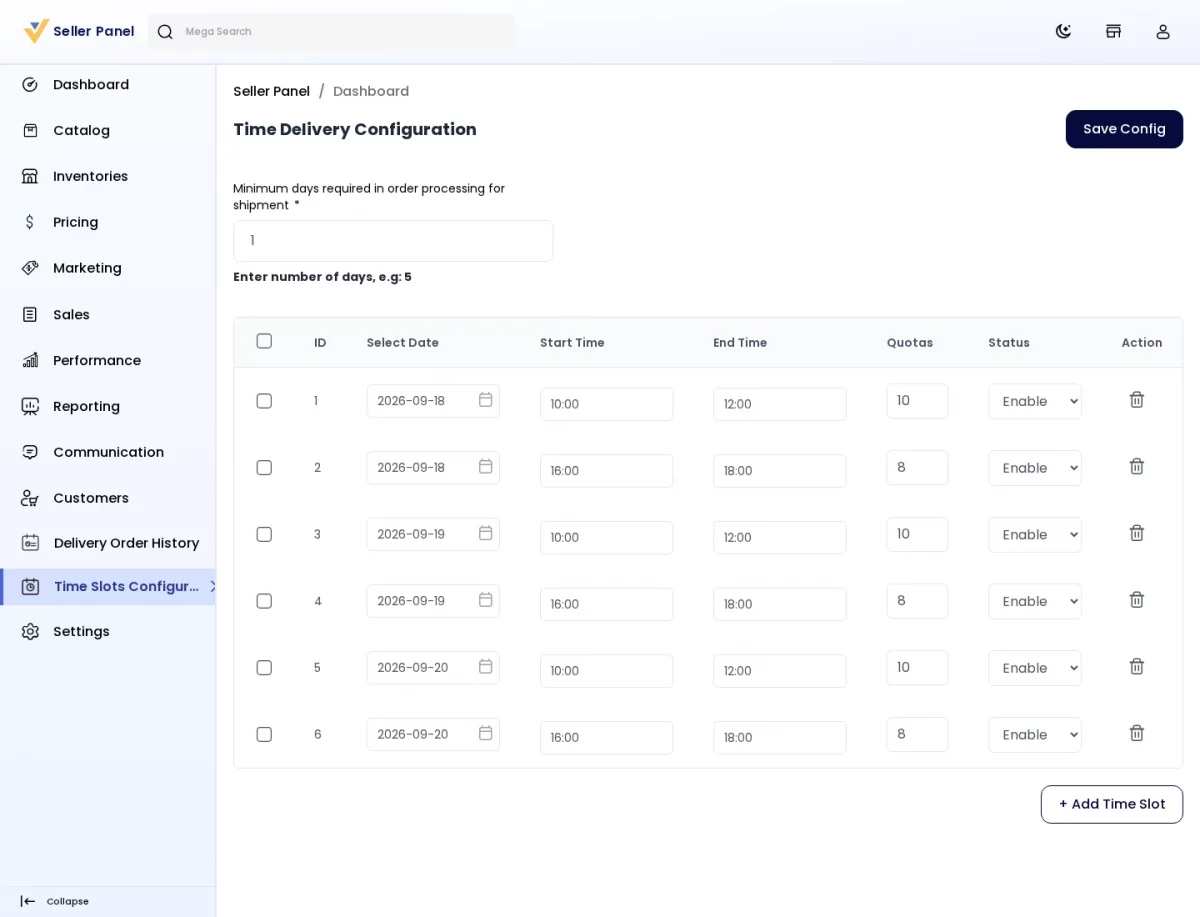Image resolution: width=1200 pixels, height=917 pixels.
Task: Open the user account icon
Action: coord(1163,31)
